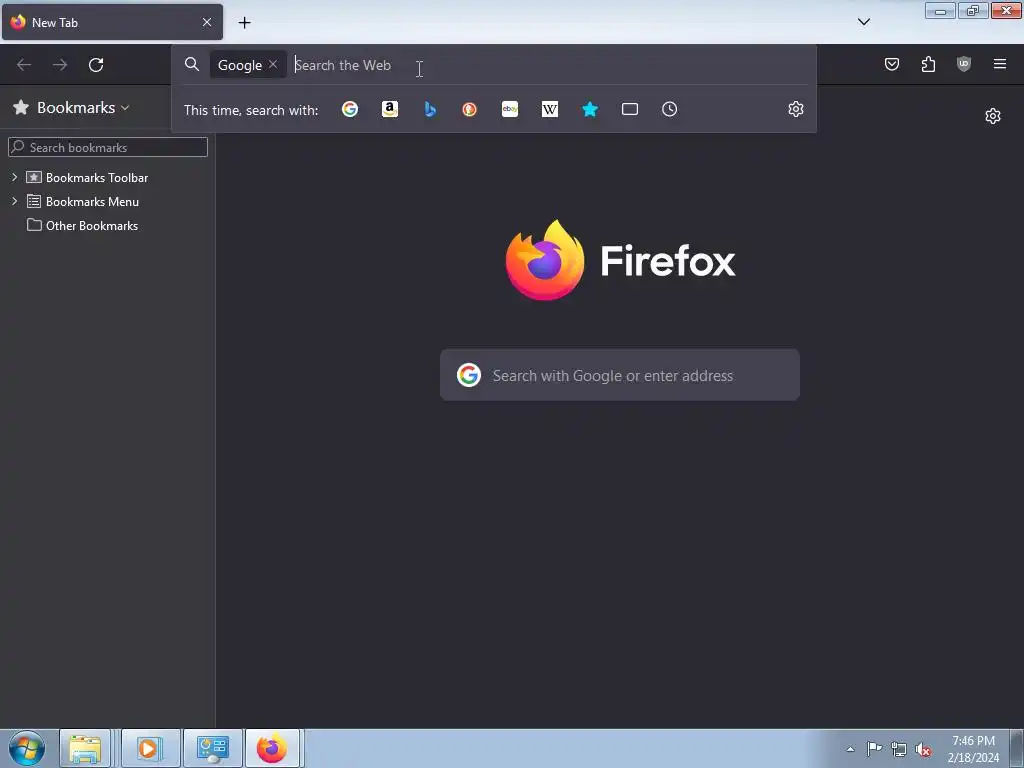Search this time with DuckDuckGo icon
The image size is (1024, 768).
click(470, 109)
